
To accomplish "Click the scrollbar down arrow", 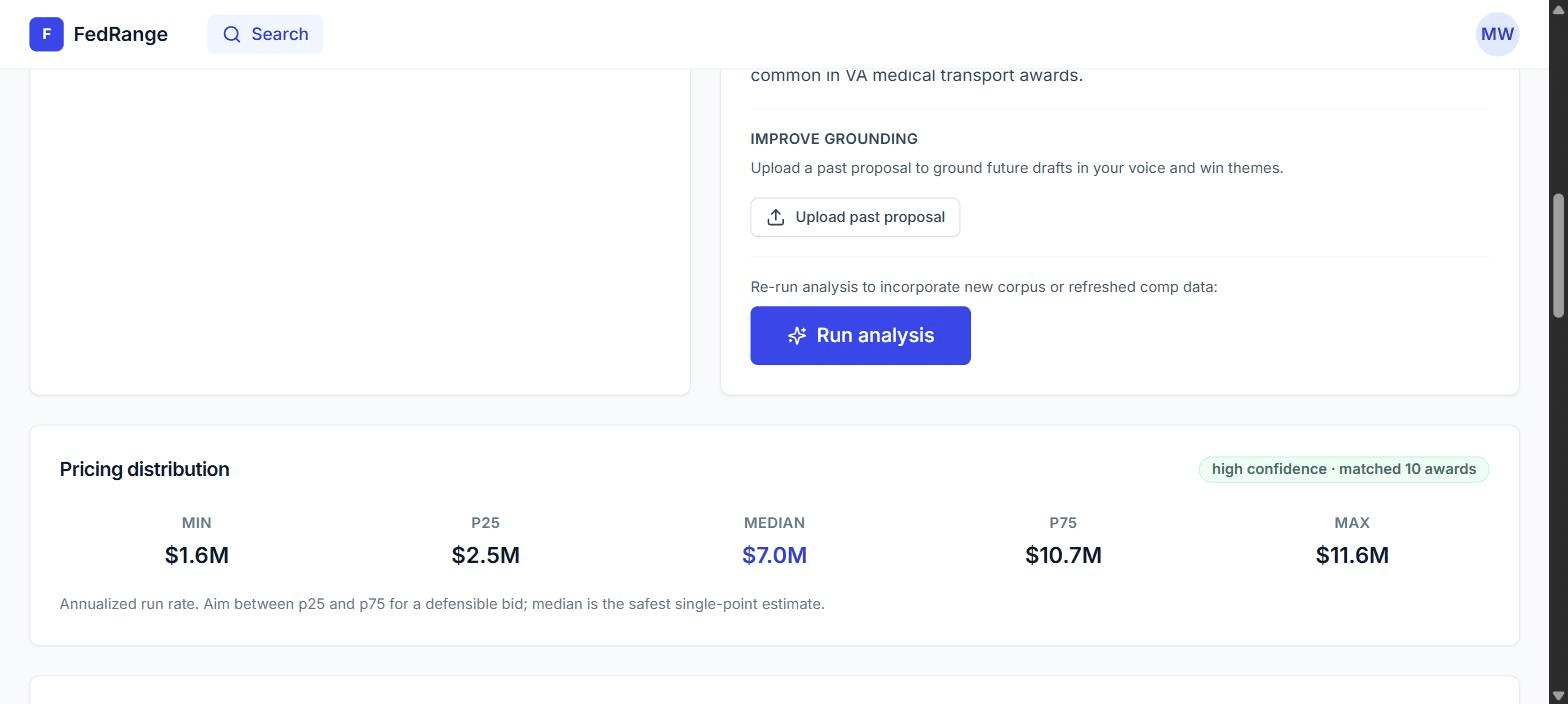I will pos(1558,695).
